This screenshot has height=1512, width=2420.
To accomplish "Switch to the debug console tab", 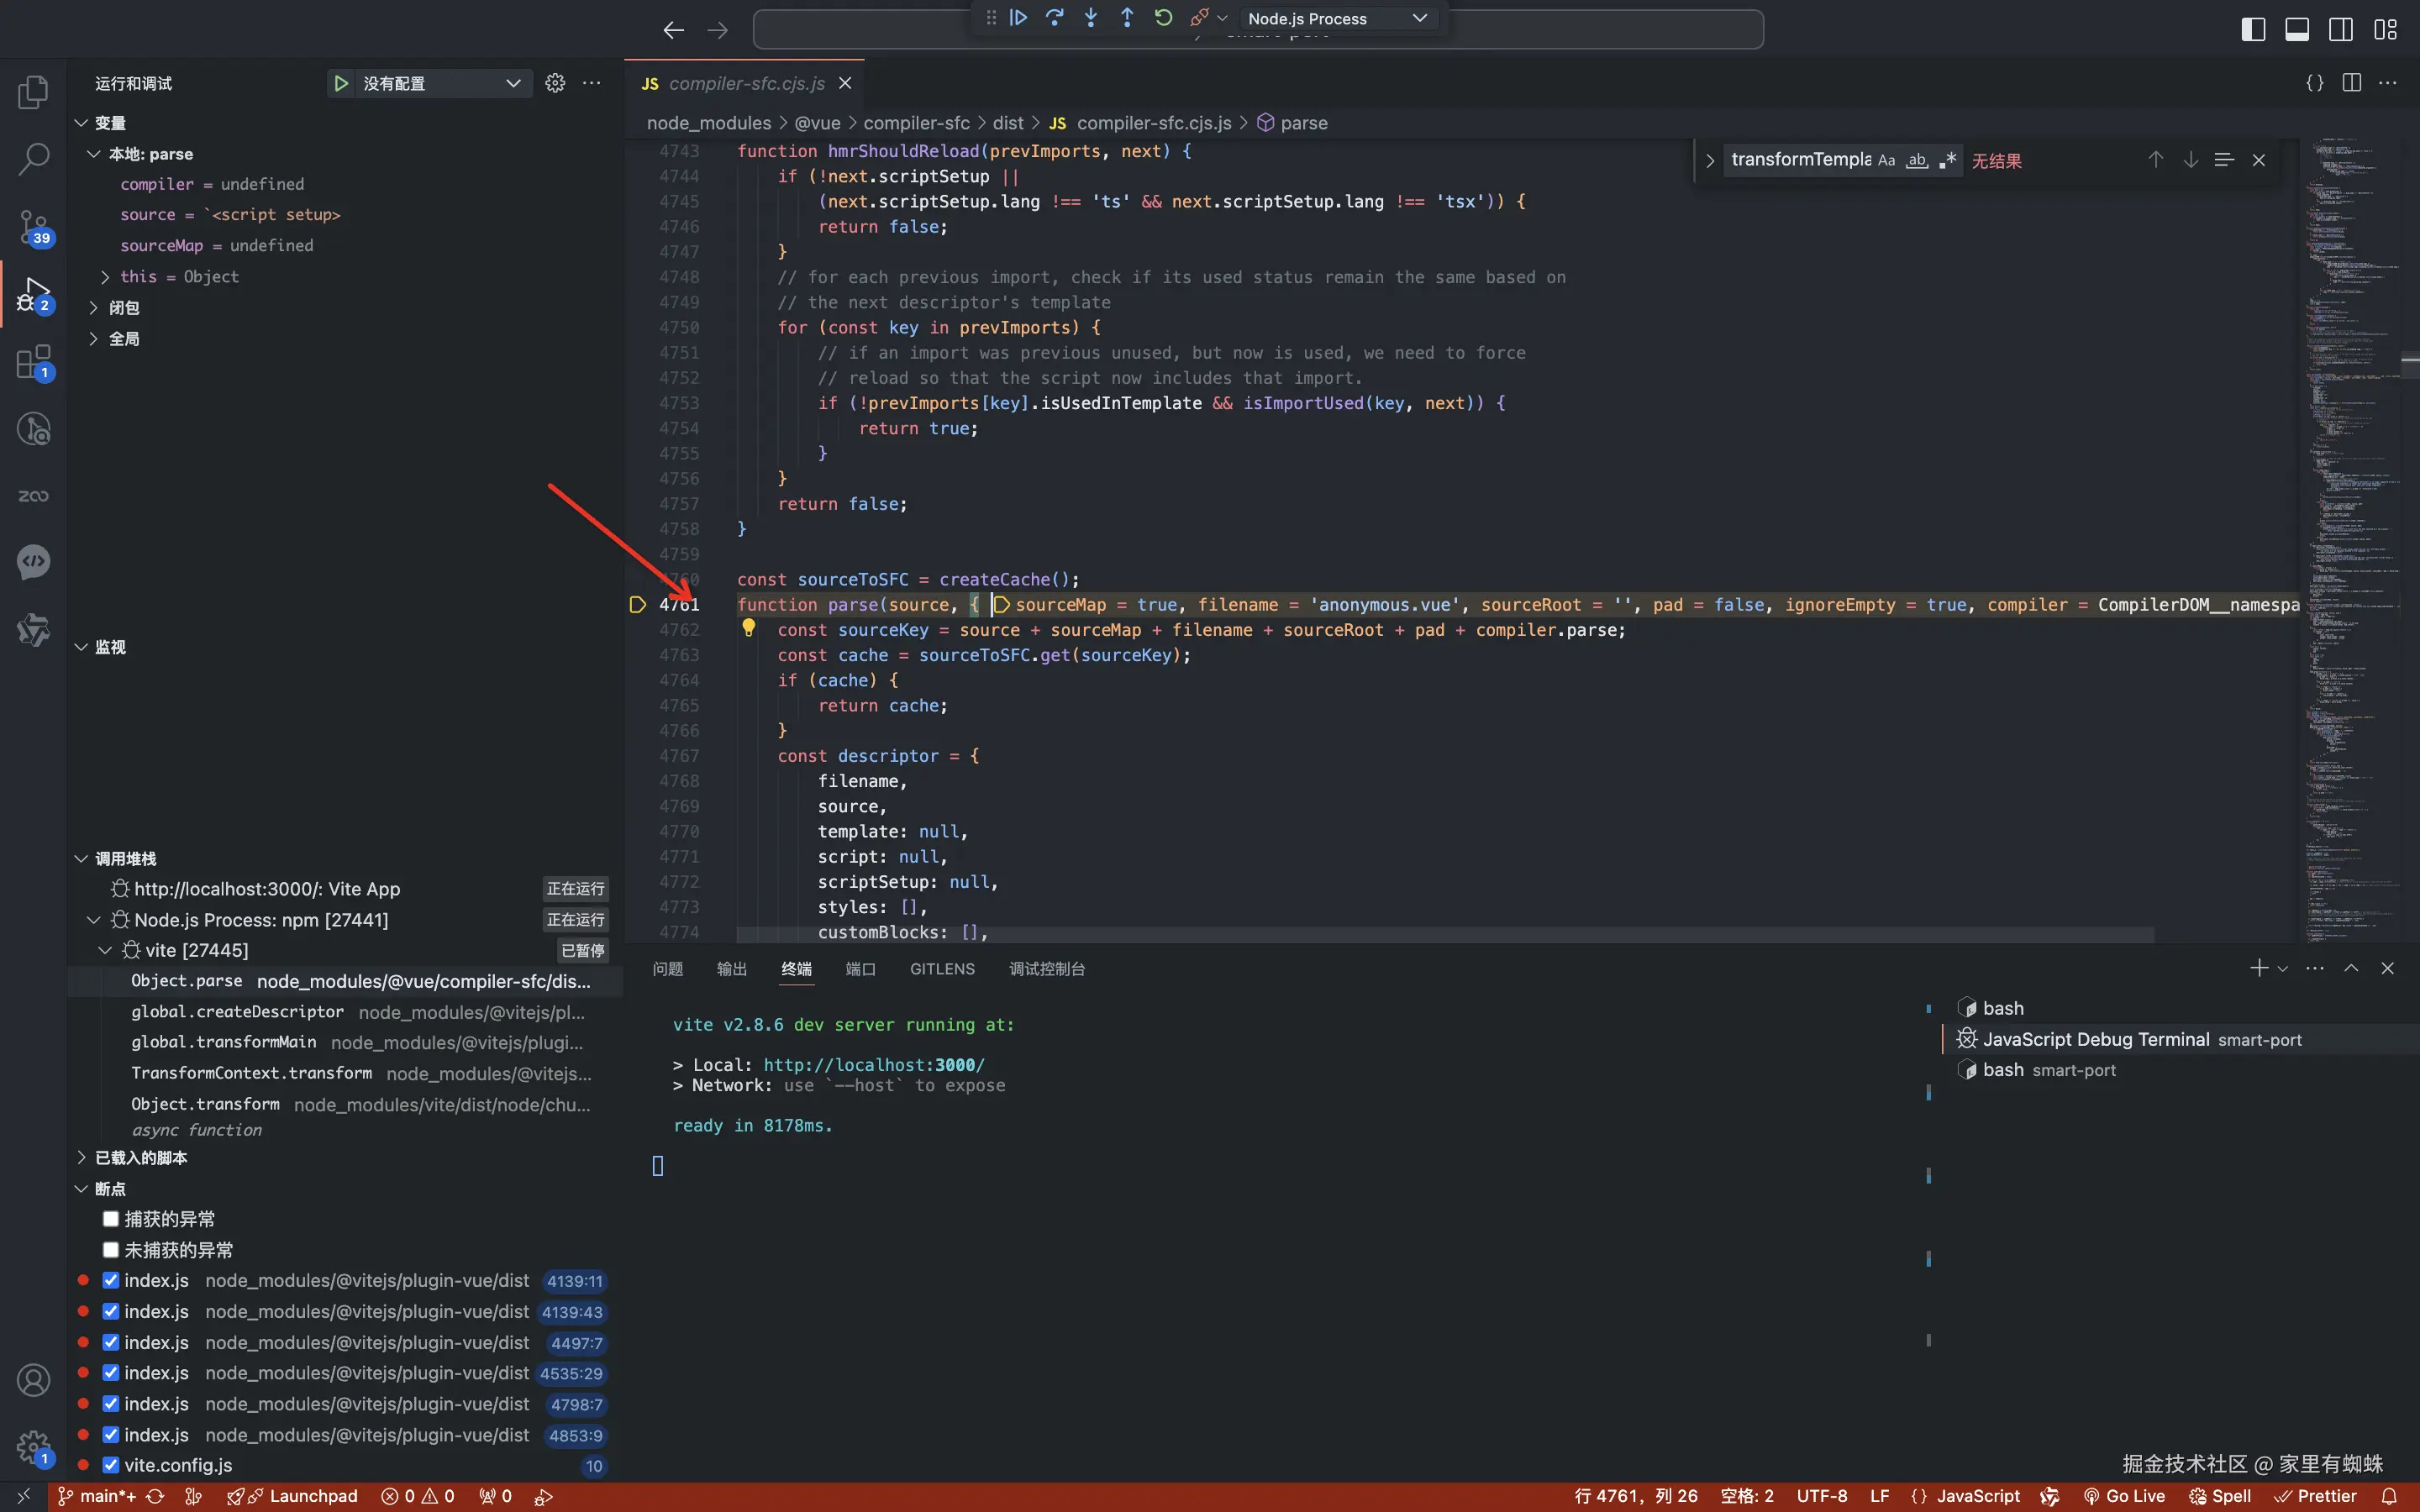I will pos(1046,968).
